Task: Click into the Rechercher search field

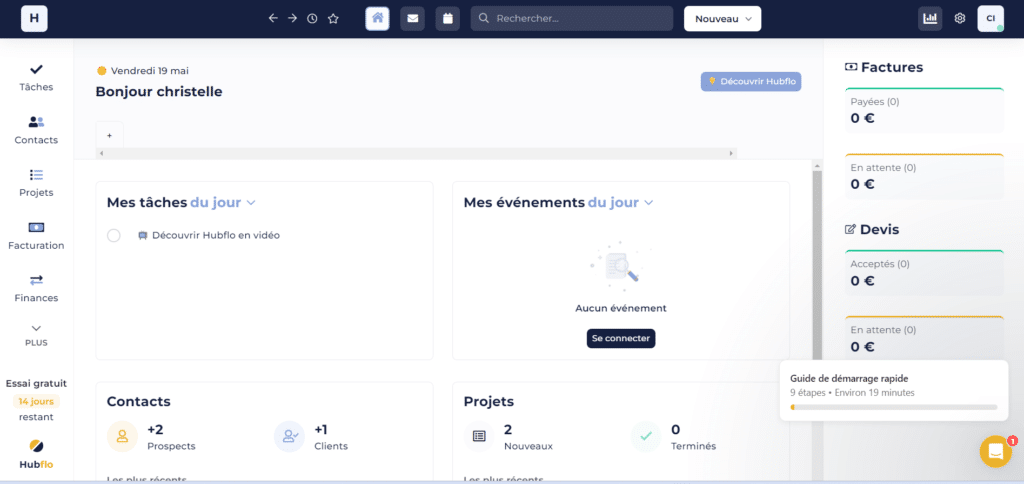Action: tap(571, 18)
